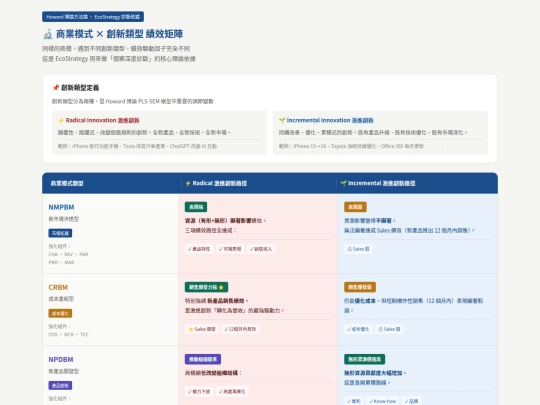Screen dimensions: 540x405
Task: Click the page title 商業模式 × 創新類型 績效矩陣
Action: click(x=119, y=34)
